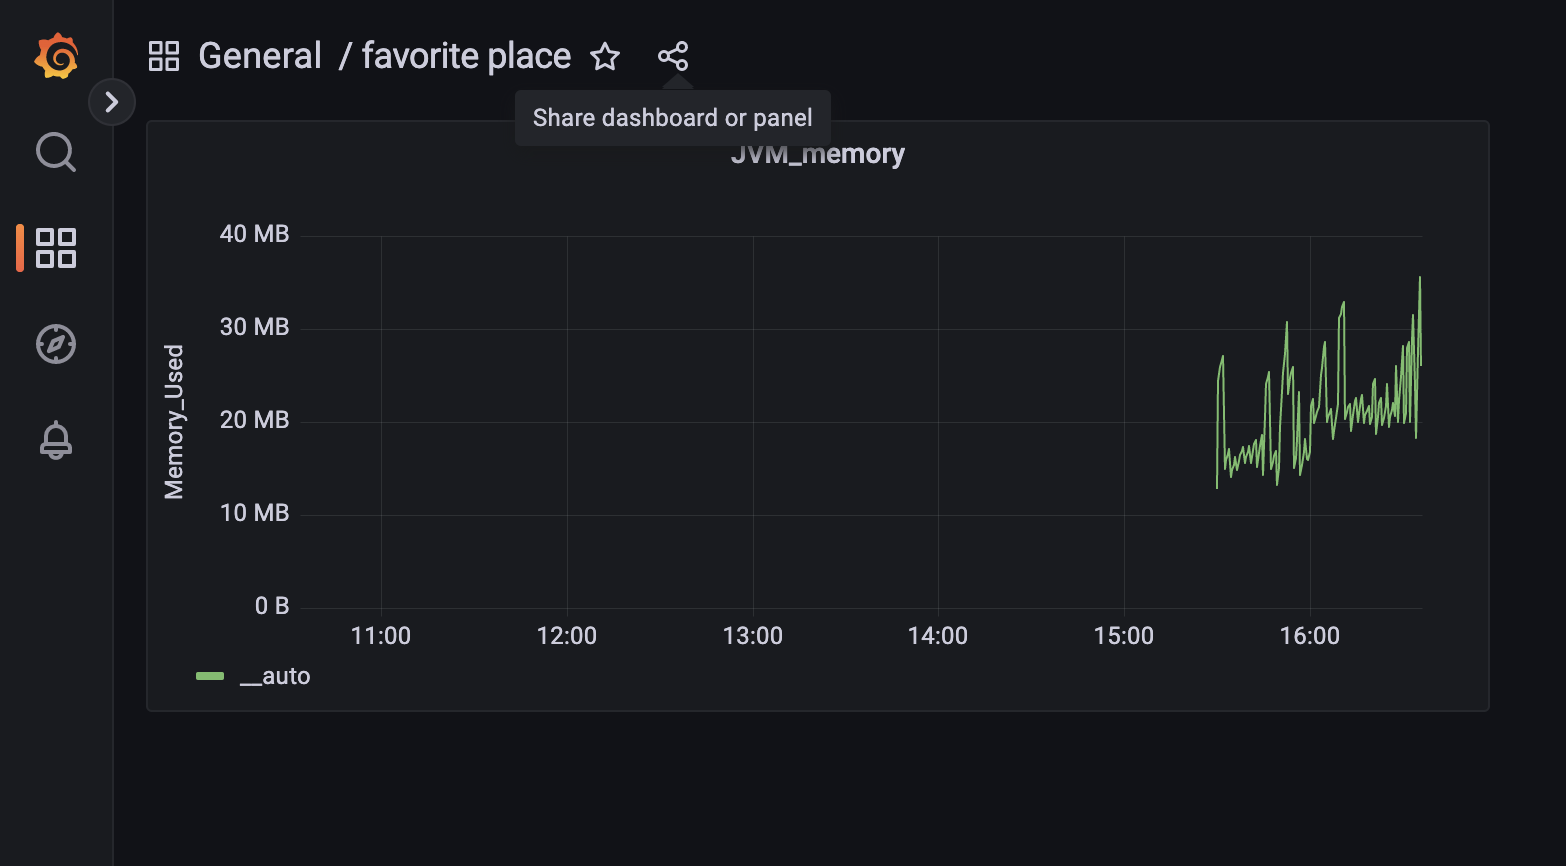Select the favorite place breadcrumb item
The width and height of the screenshot is (1566, 866).
coord(464,56)
